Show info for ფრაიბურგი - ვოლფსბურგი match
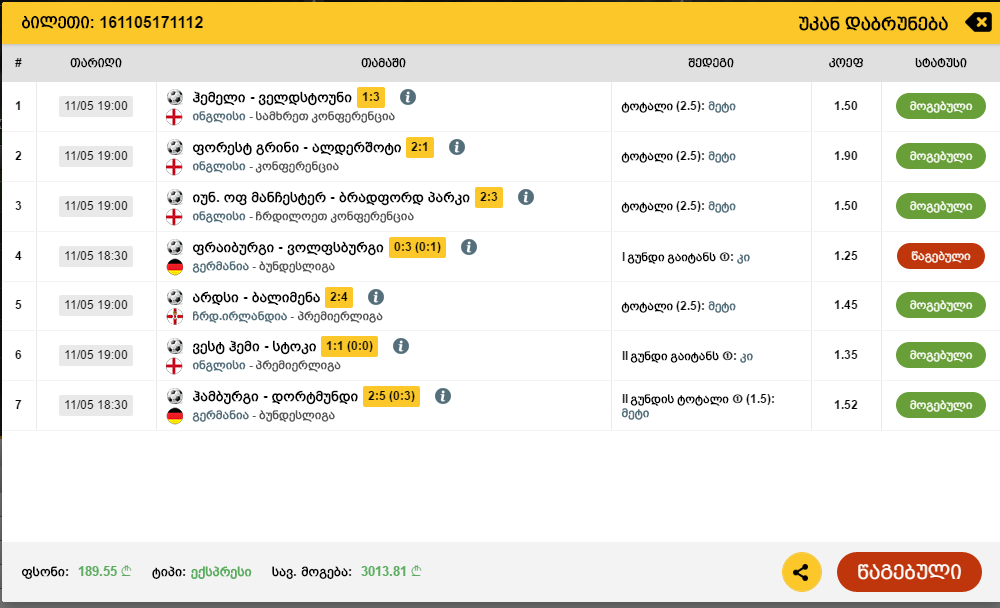Screen dimensions: 1000x608 (469, 247)
